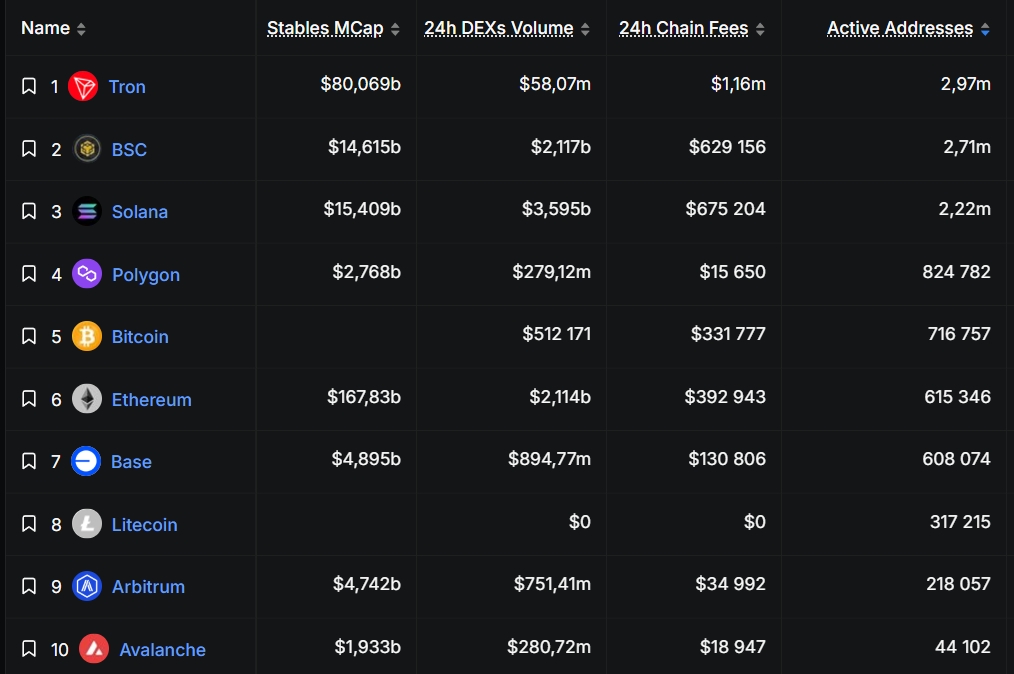
Task: Click the 24h Chain Fees header
Action: [683, 28]
